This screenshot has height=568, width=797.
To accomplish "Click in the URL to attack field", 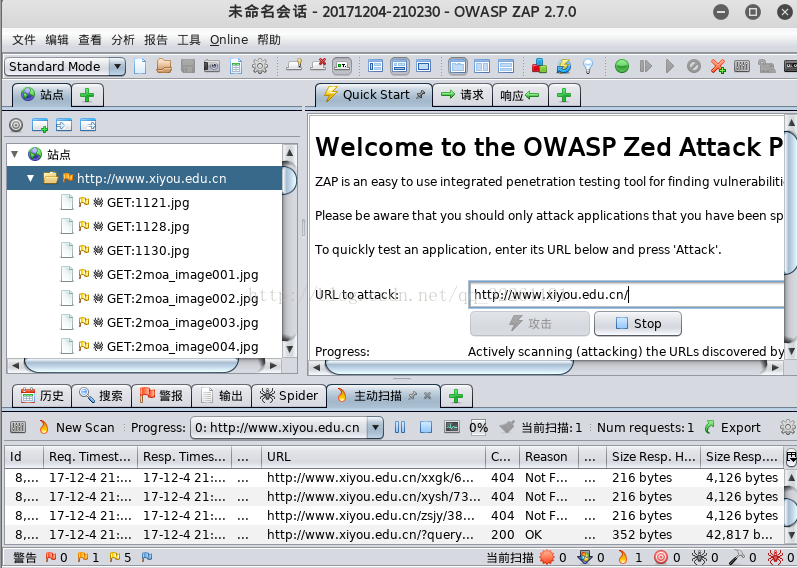I will click(628, 294).
